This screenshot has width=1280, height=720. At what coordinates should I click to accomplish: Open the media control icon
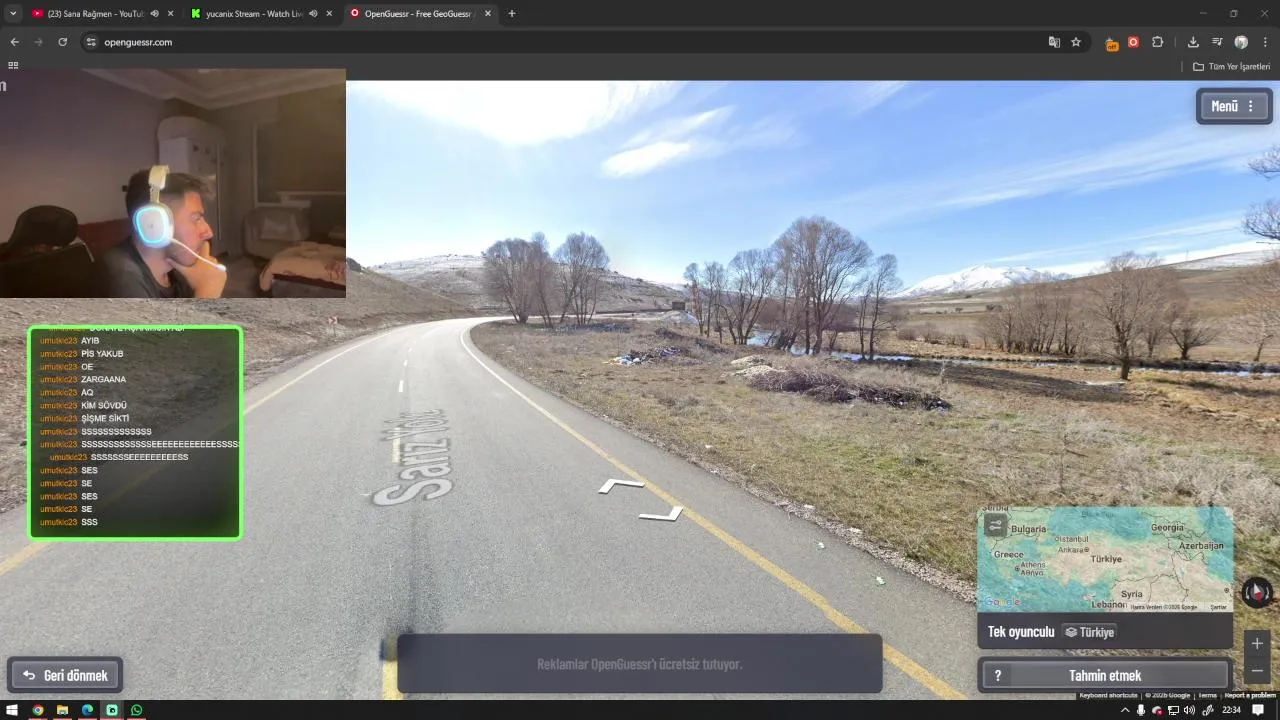click(x=1217, y=42)
